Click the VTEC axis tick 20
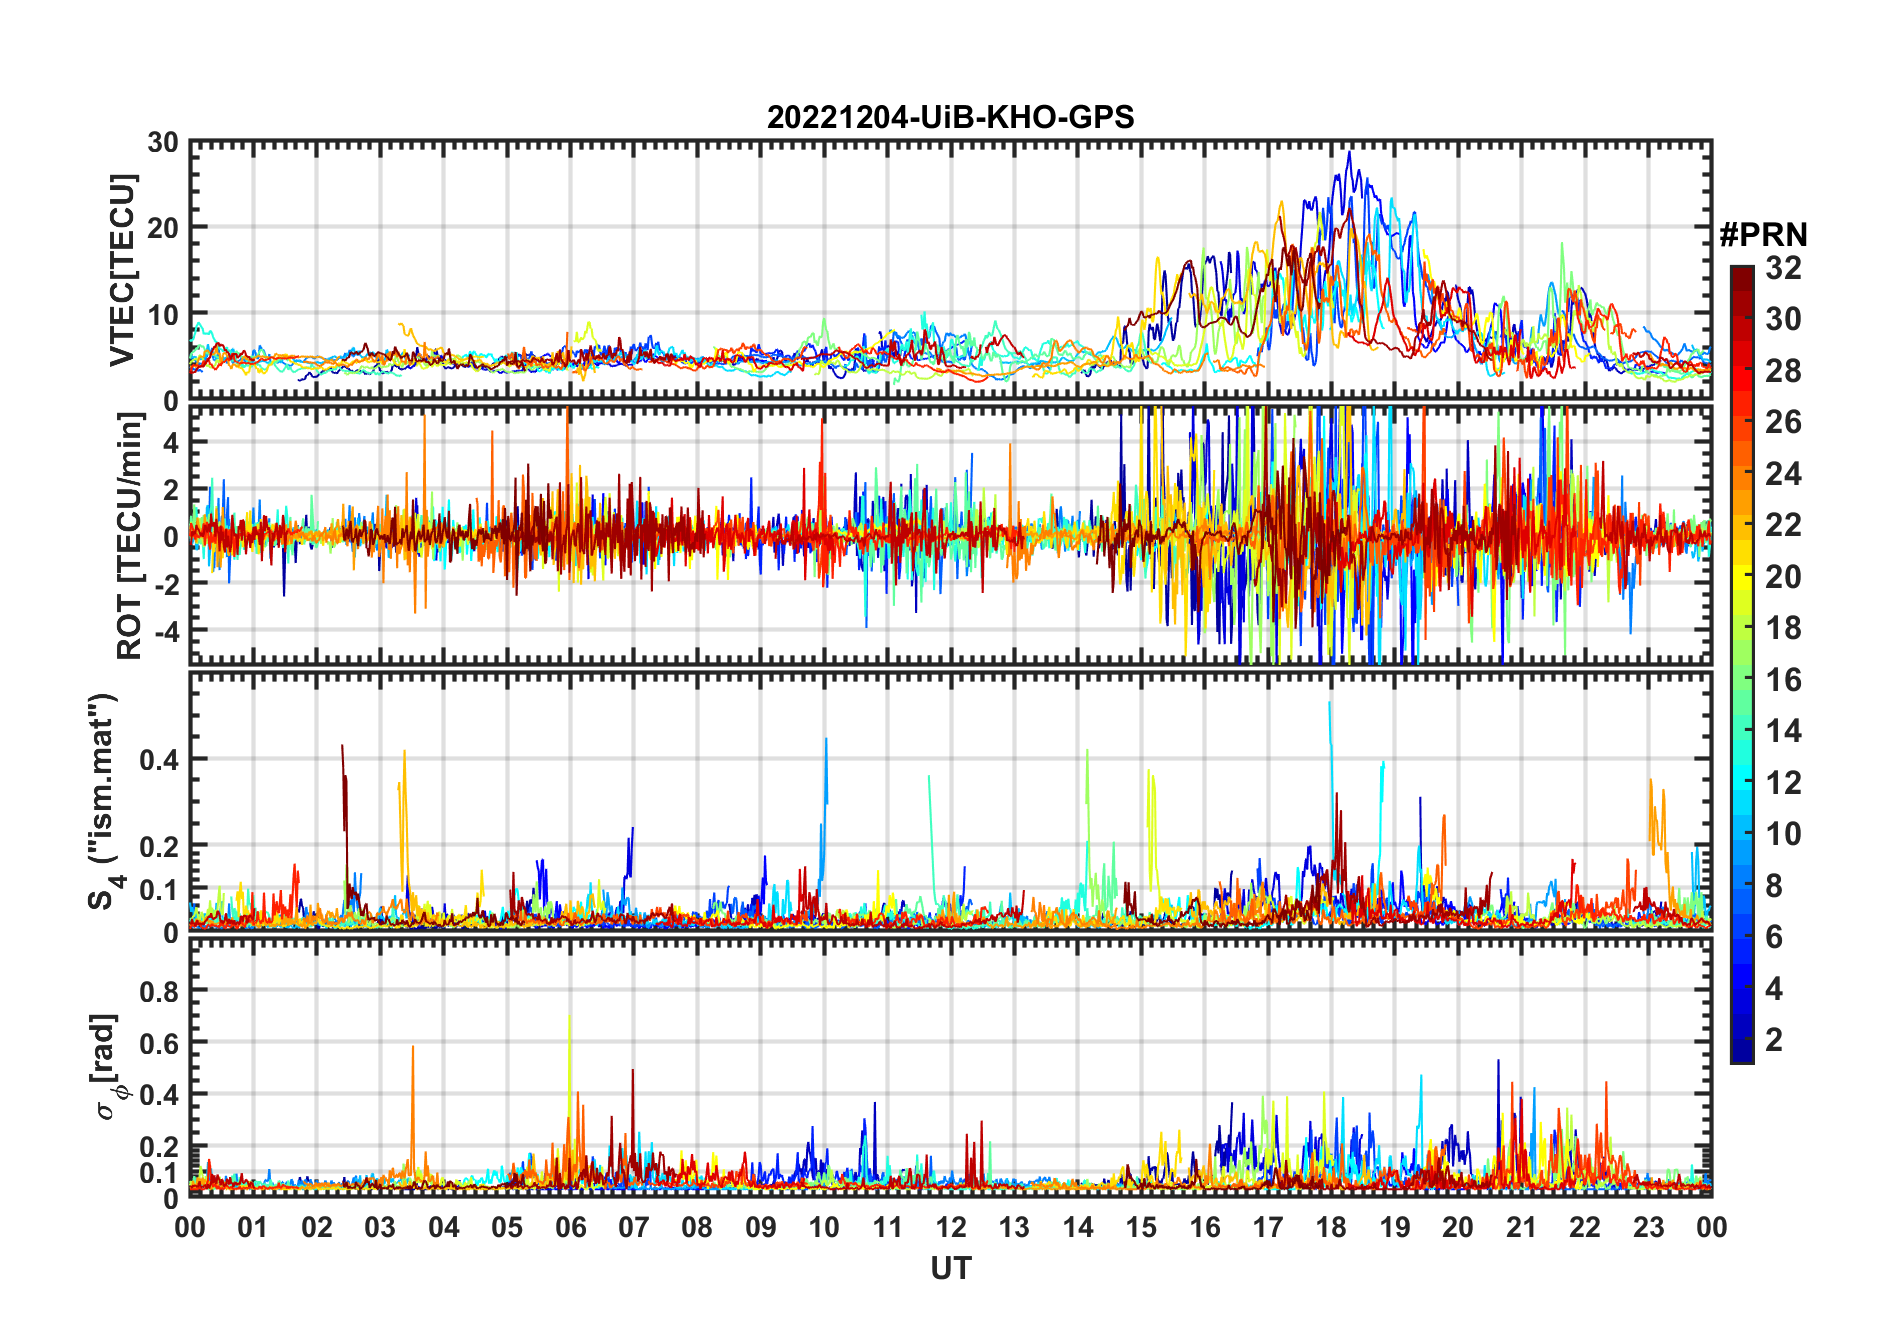The width and height of the screenshot is (1902, 1330). [163, 228]
